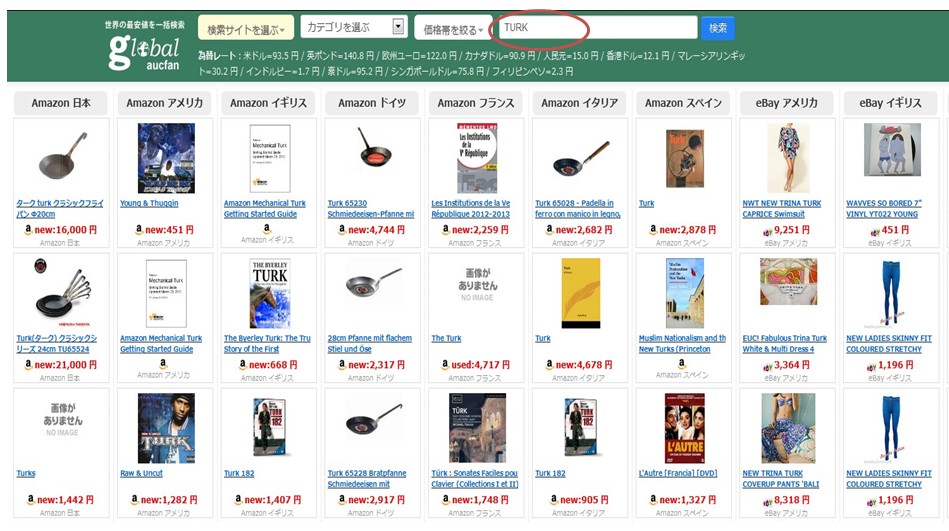Screen dimensions: 949x531
Task: Select the Amazon 日本 column tab
Action: pyautogui.click(x=61, y=103)
